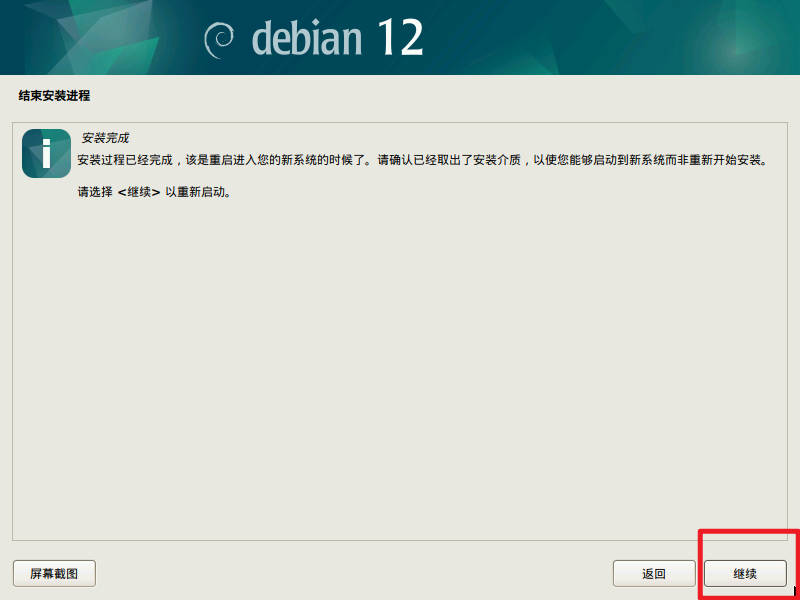This screenshot has height=600, width=800.
Task: Click the sentence starting 安装过程已经完成
Action: pos(422,160)
